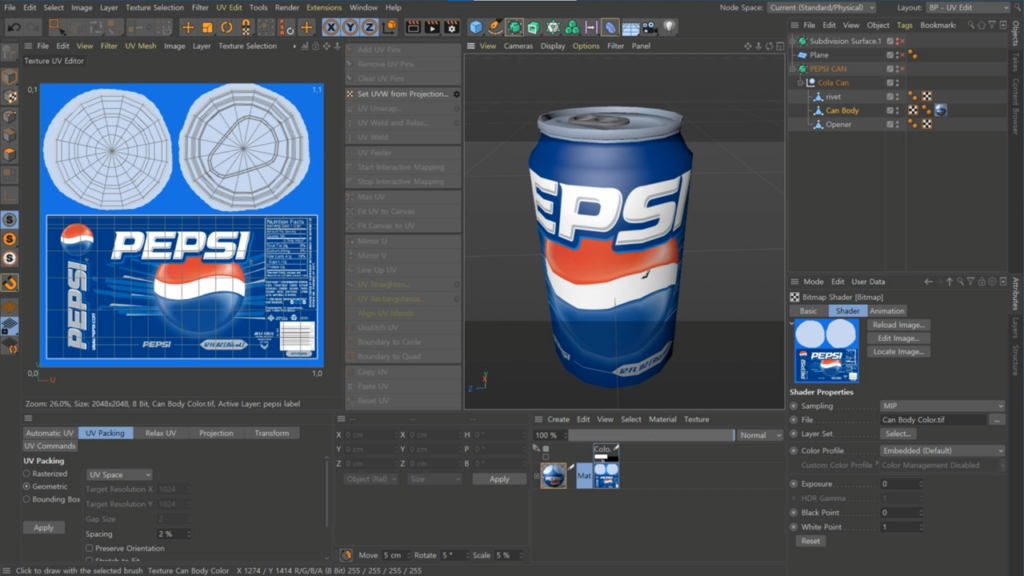Click the coordinate system cube icon
Viewport: 1024px width, 576px height.
point(389,27)
